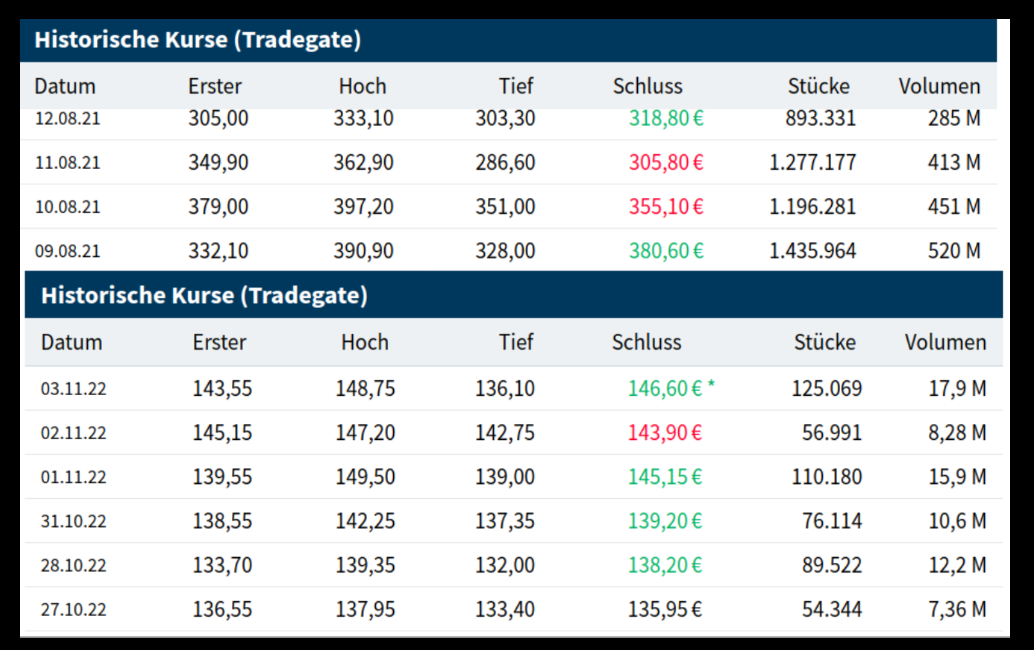The height and width of the screenshot is (650, 1034).
Task: Click the green 318,80 € closing price
Action: (x=666, y=119)
